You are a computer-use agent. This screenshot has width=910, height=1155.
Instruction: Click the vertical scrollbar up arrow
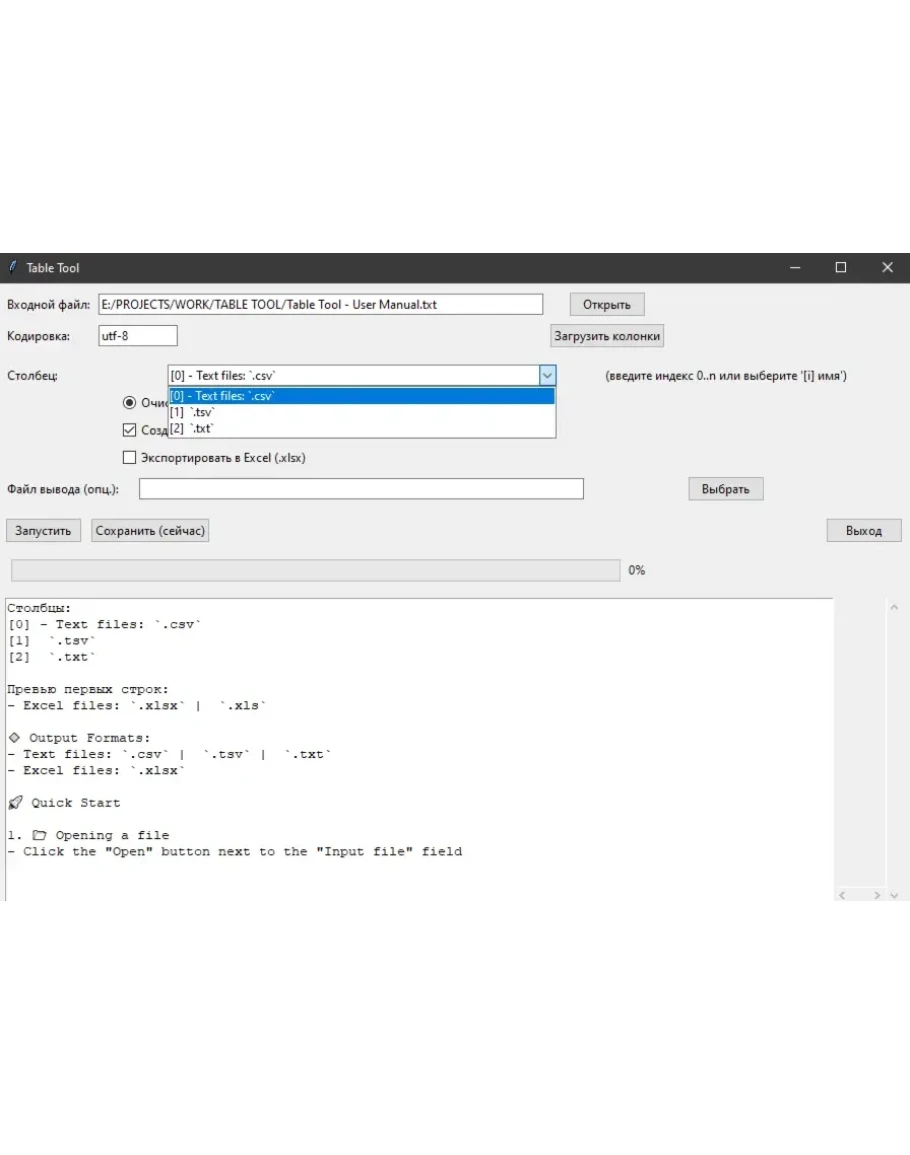tap(894, 606)
